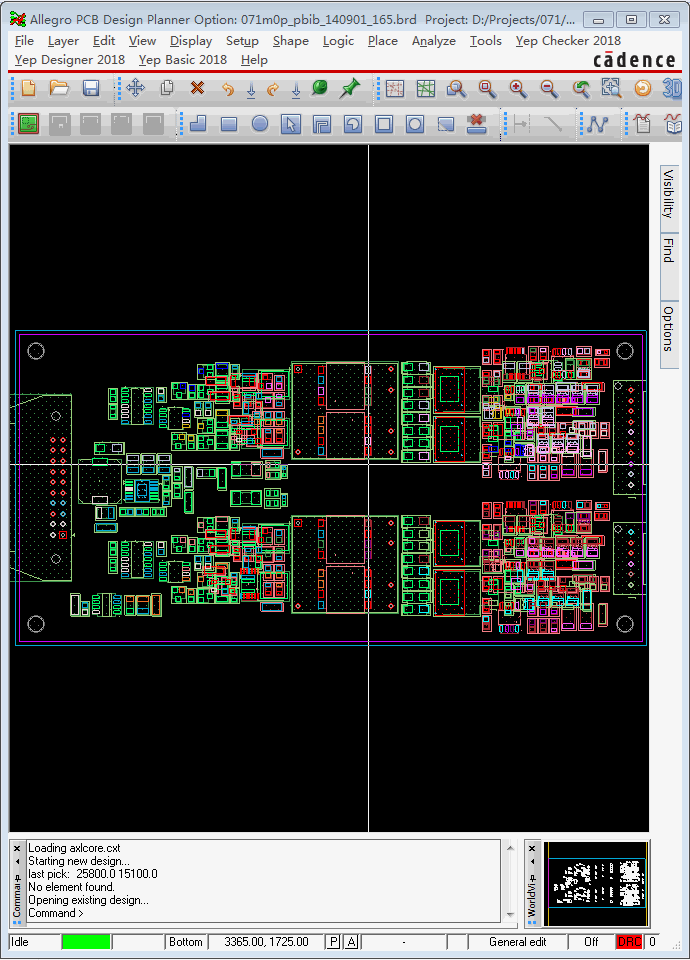This screenshot has width=690, height=960.
Task: Open the View menu
Action: pos(142,41)
